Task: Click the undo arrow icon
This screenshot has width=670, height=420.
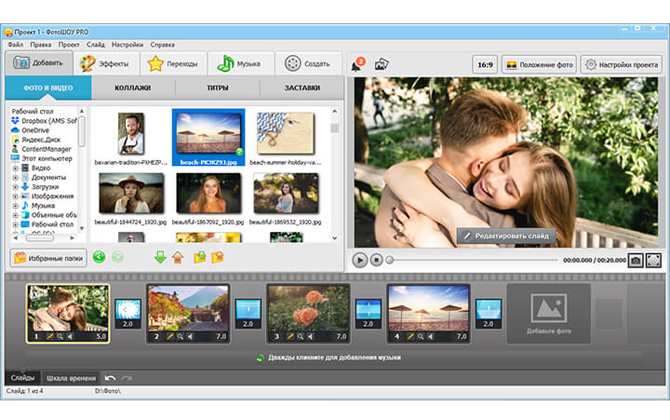Action: (x=110, y=378)
